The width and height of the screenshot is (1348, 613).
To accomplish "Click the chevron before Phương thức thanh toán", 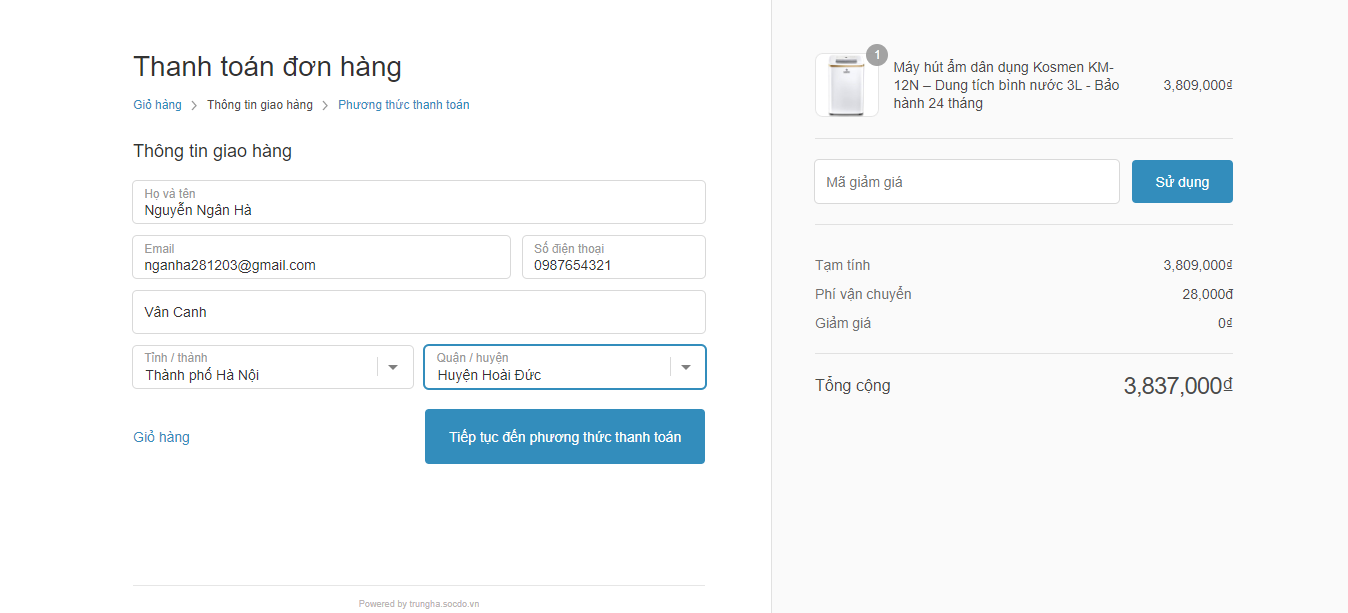I will point(325,105).
